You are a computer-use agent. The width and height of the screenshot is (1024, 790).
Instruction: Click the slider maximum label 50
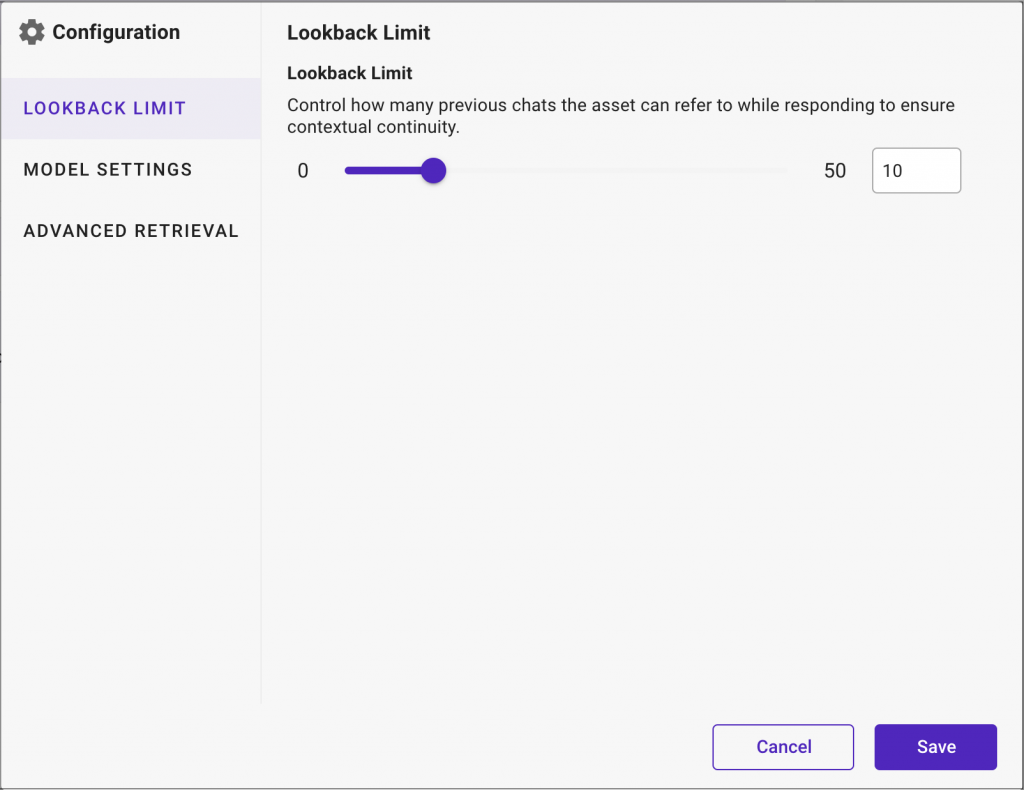(x=835, y=171)
